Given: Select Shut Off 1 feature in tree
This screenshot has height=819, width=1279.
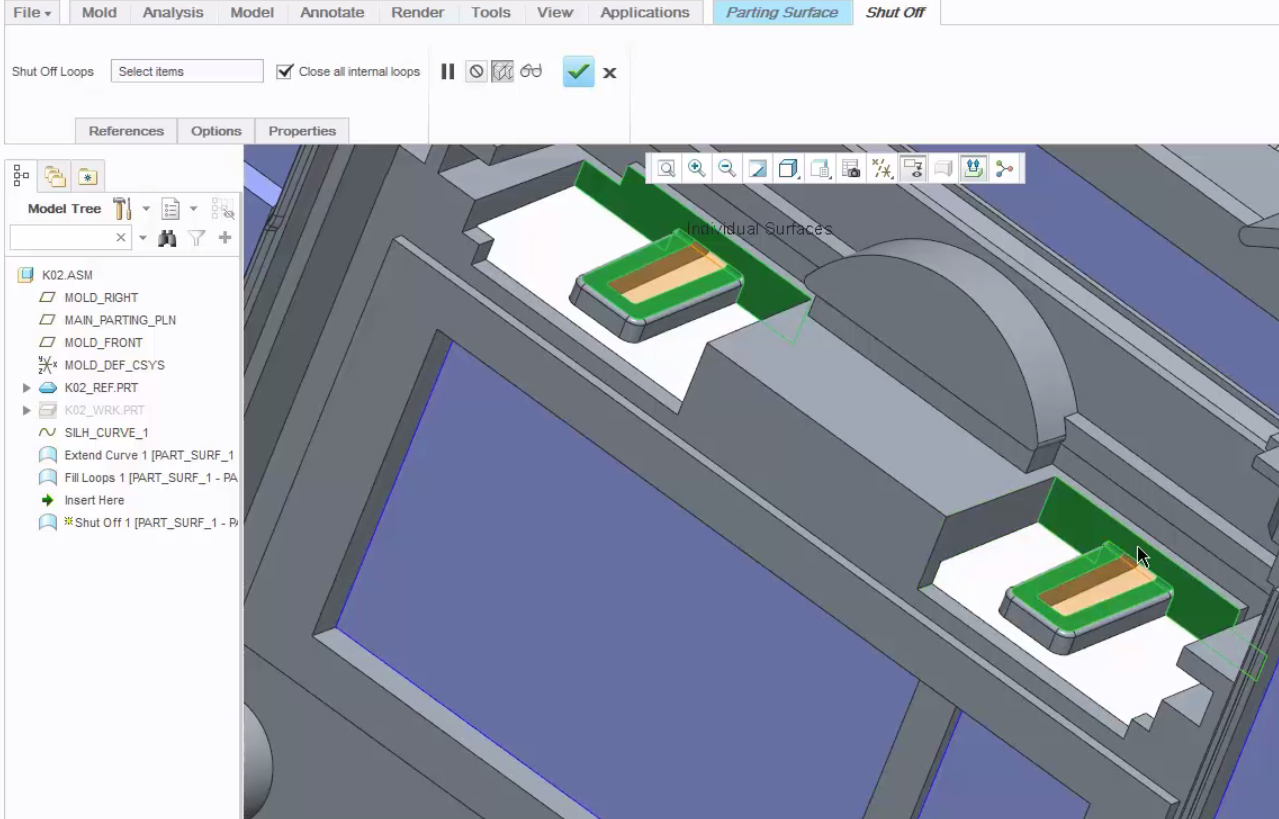Looking at the screenshot, I should click(150, 522).
